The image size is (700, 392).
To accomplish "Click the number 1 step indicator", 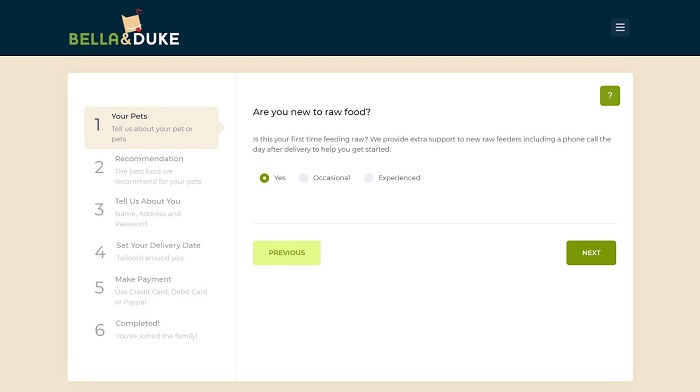I will [97, 125].
